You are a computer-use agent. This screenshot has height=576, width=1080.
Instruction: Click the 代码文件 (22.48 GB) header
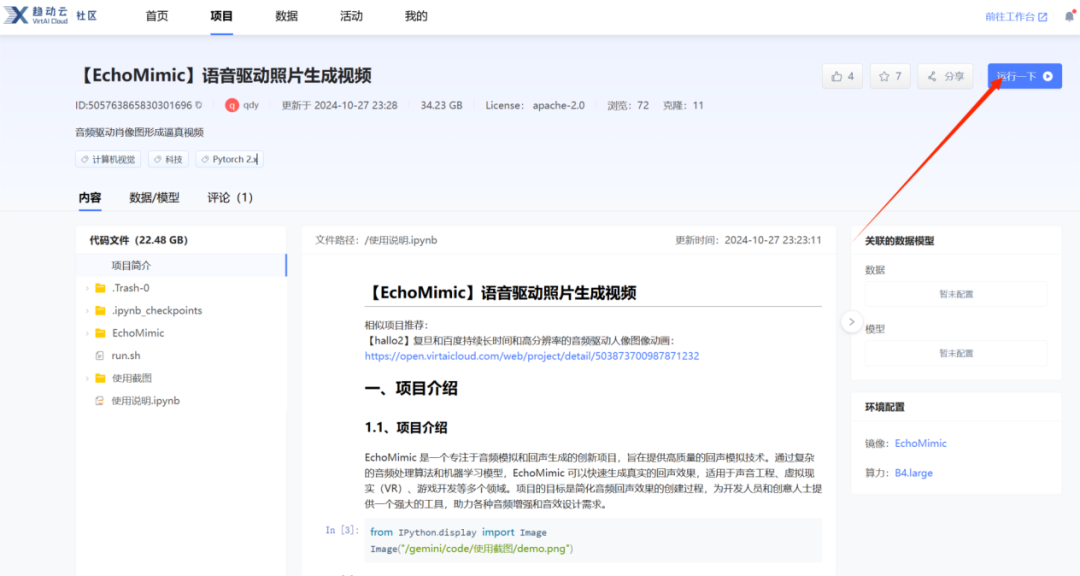138,240
